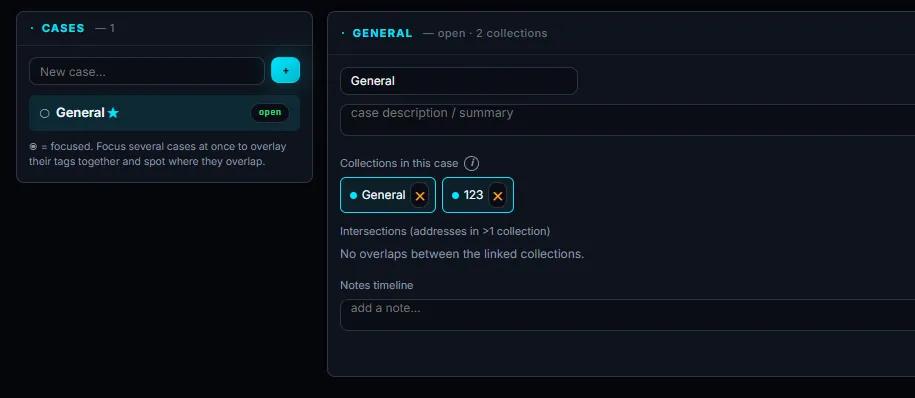This screenshot has height=398, width=915.
Task: Click the plus button to add new case
Action: point(285,71)
